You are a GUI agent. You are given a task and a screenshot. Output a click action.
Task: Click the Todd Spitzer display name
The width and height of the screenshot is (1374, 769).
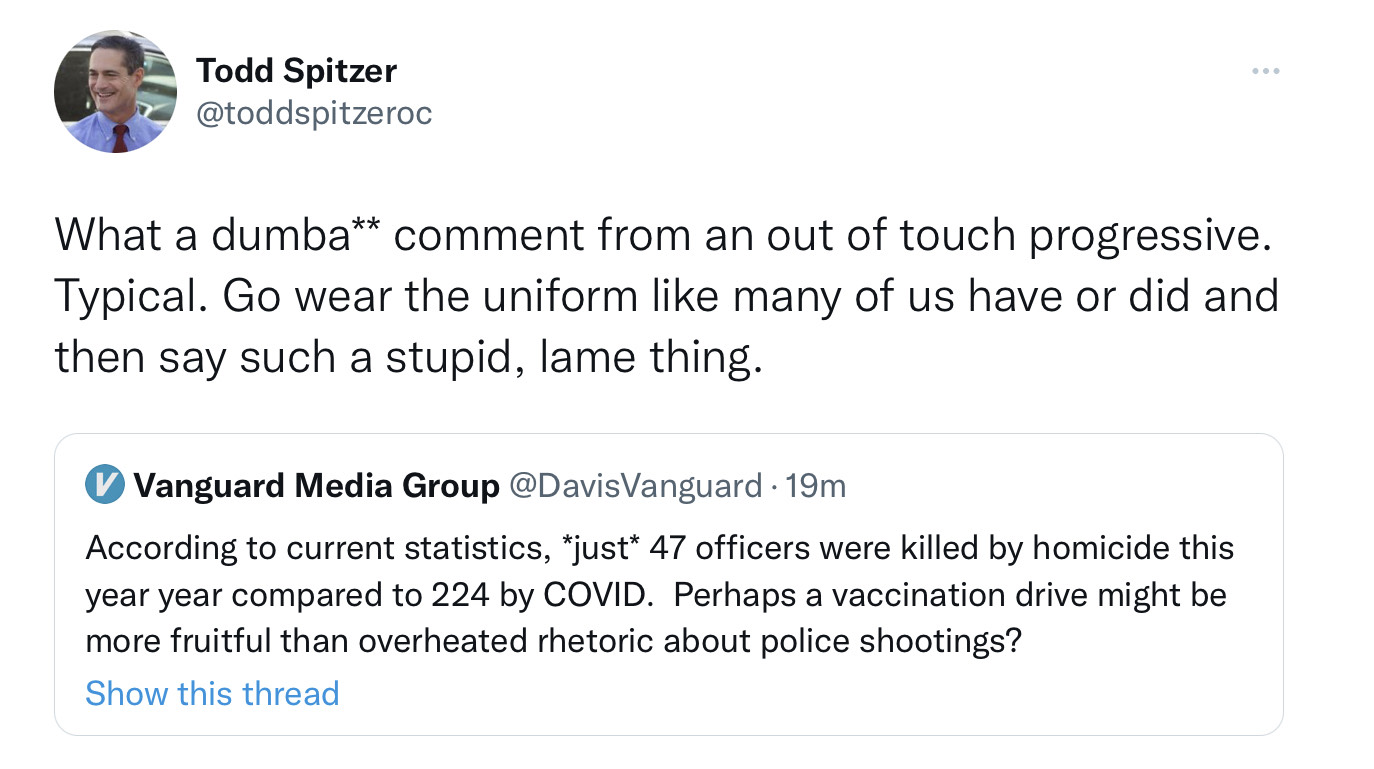click(296, 71)
